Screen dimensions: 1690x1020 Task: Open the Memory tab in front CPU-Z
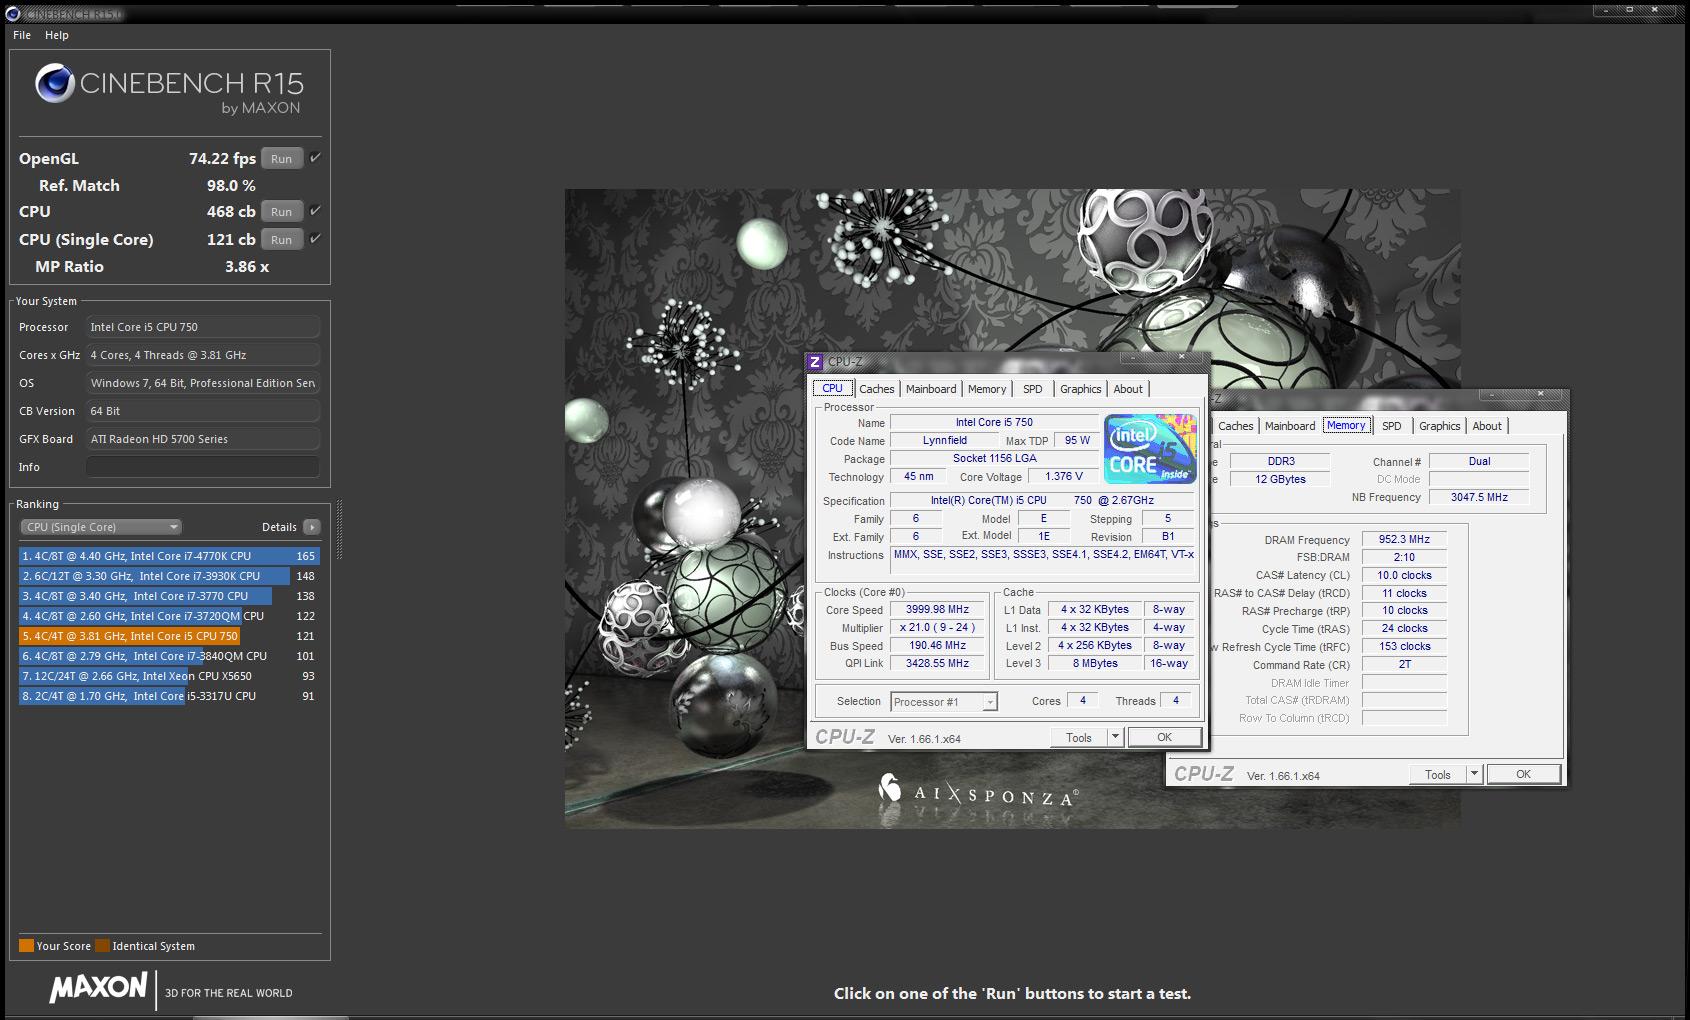pyautogui.click(x=987, y=389)
